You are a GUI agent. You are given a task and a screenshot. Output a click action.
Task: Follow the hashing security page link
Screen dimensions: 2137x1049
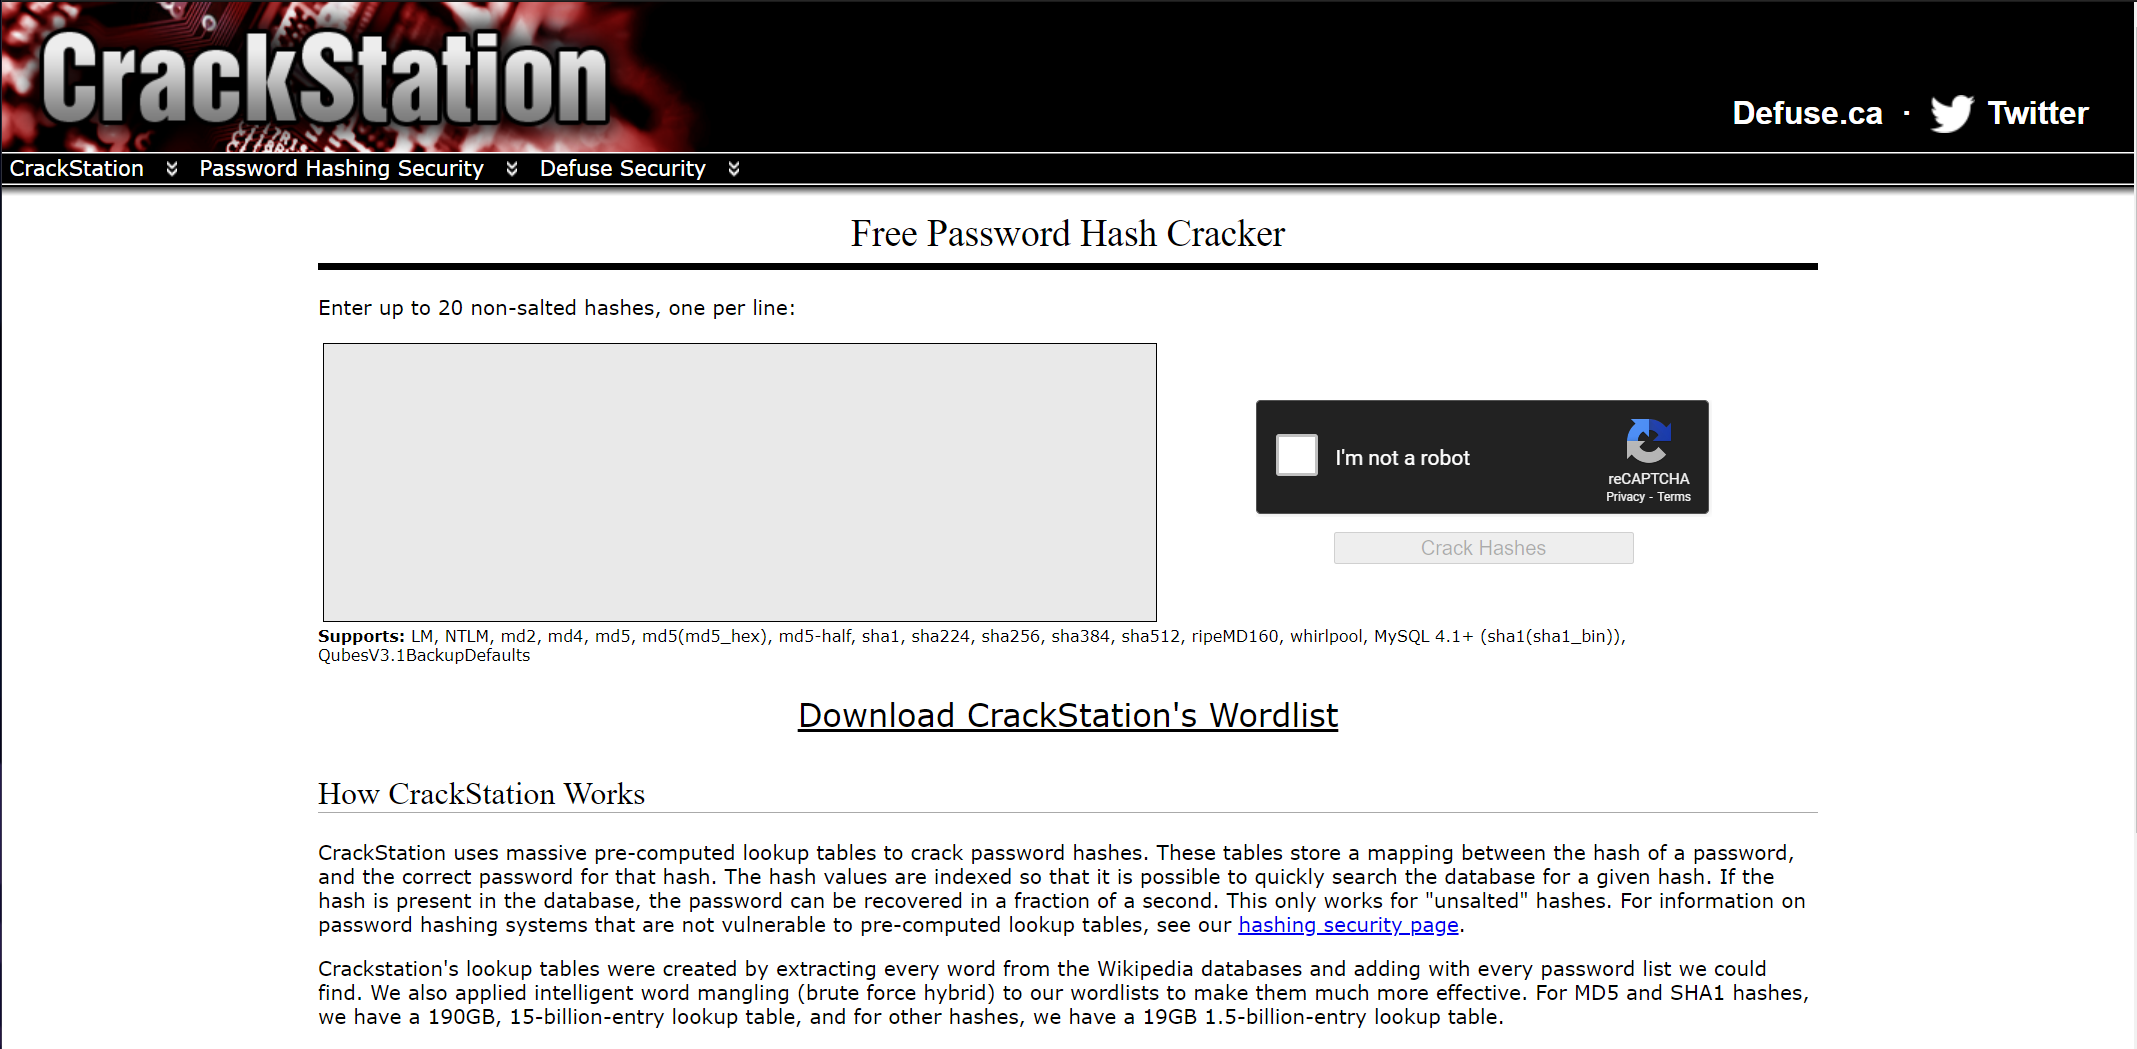point(1348,925)
